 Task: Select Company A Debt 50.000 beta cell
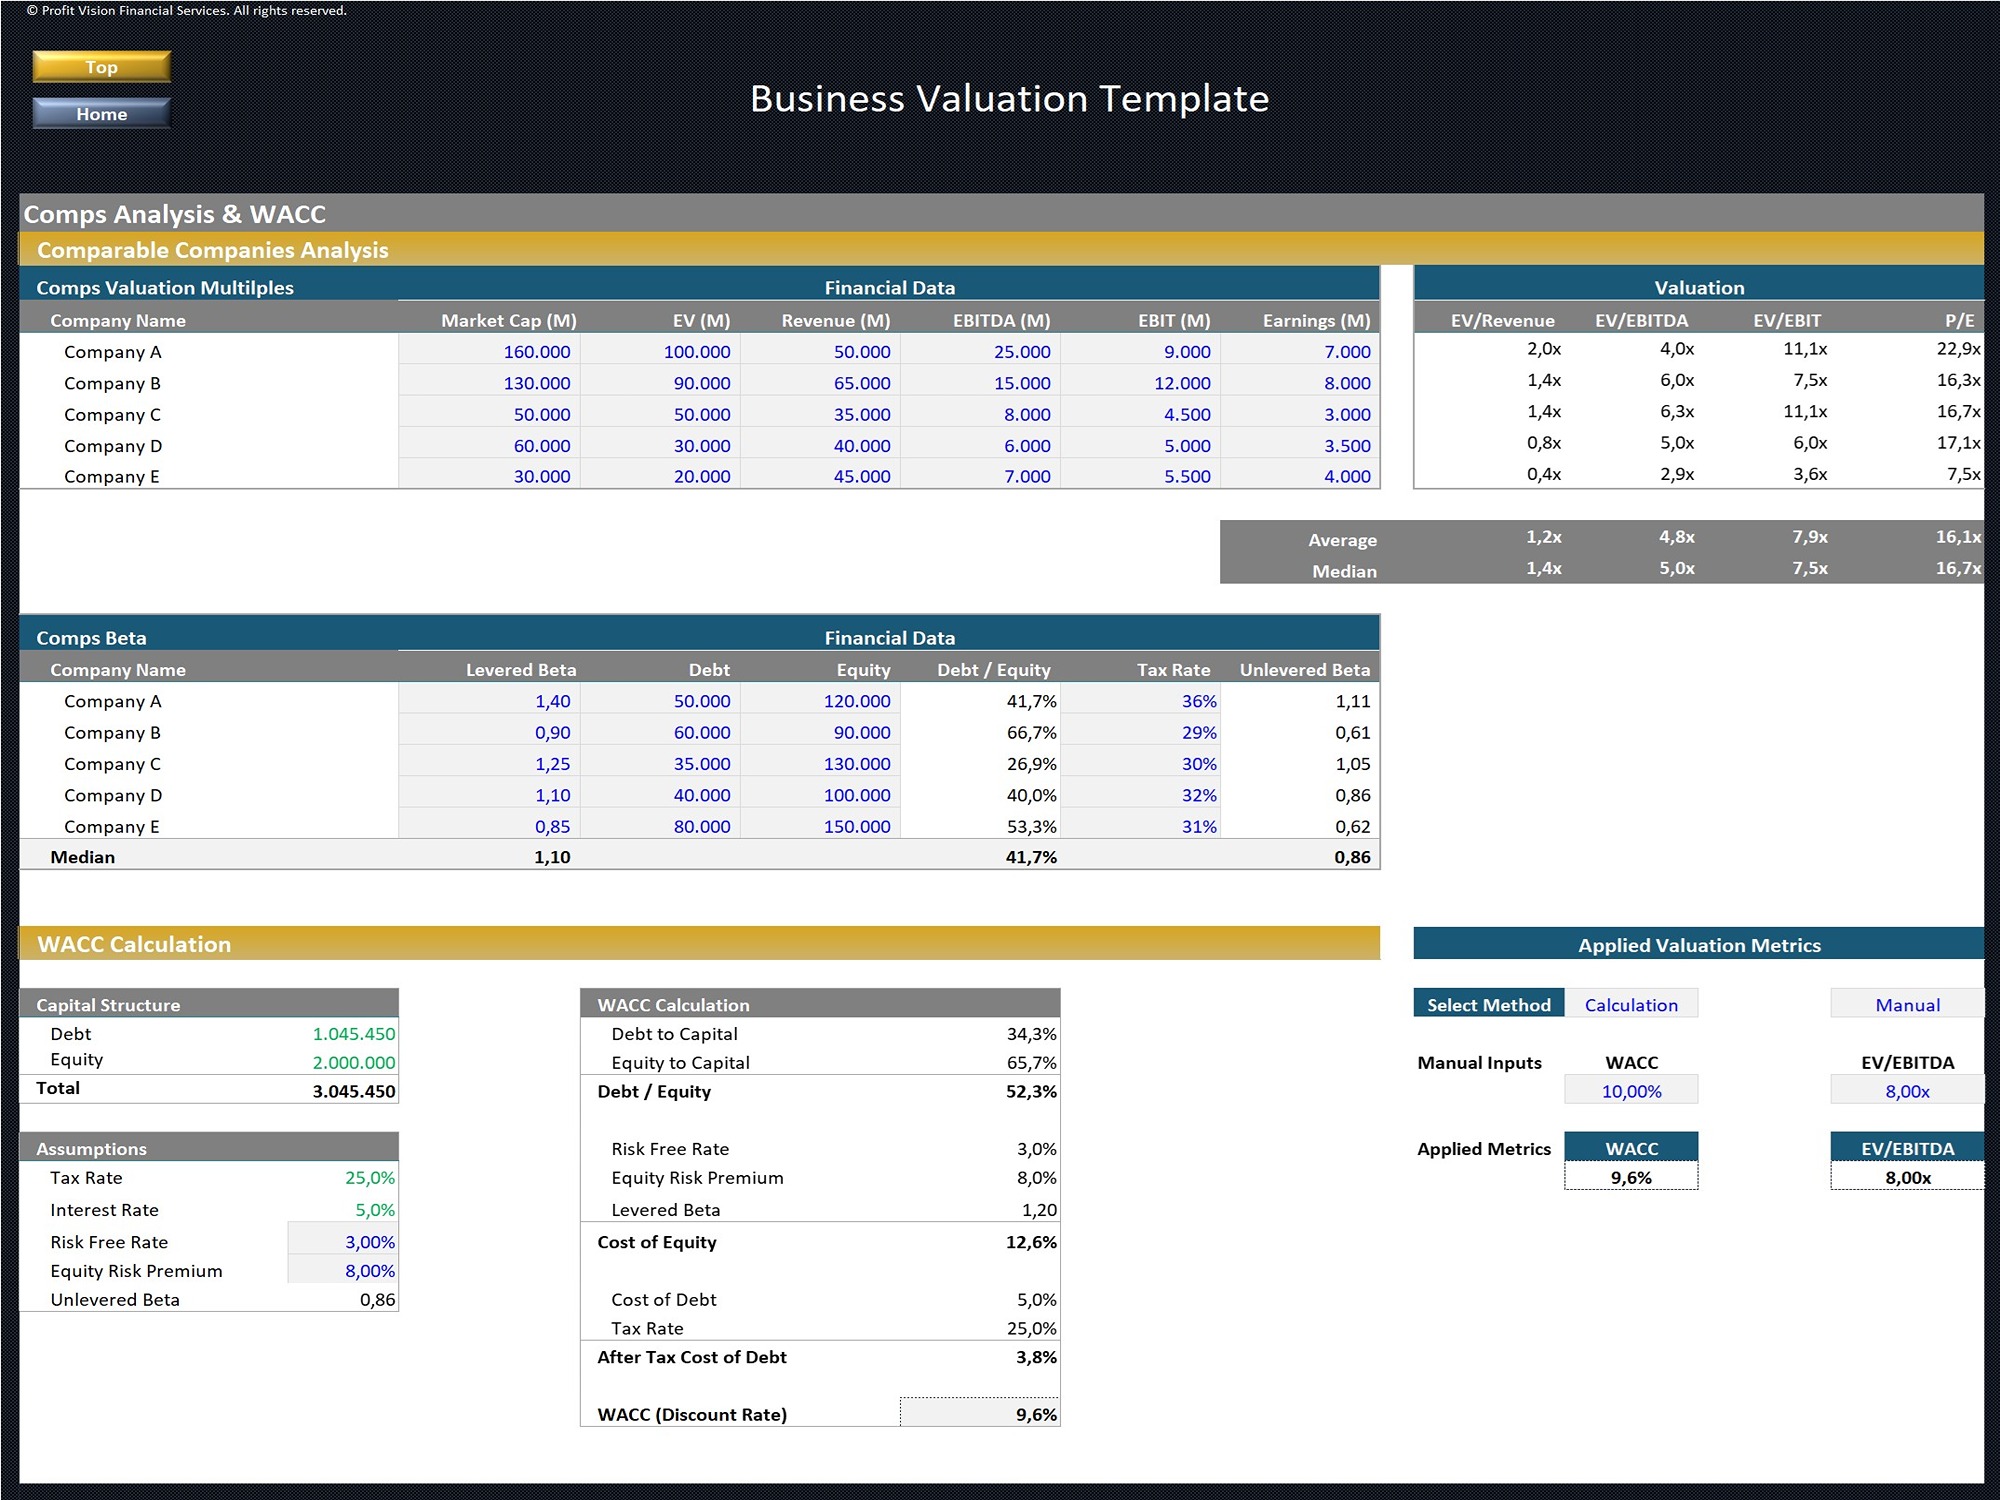(662, 702)
